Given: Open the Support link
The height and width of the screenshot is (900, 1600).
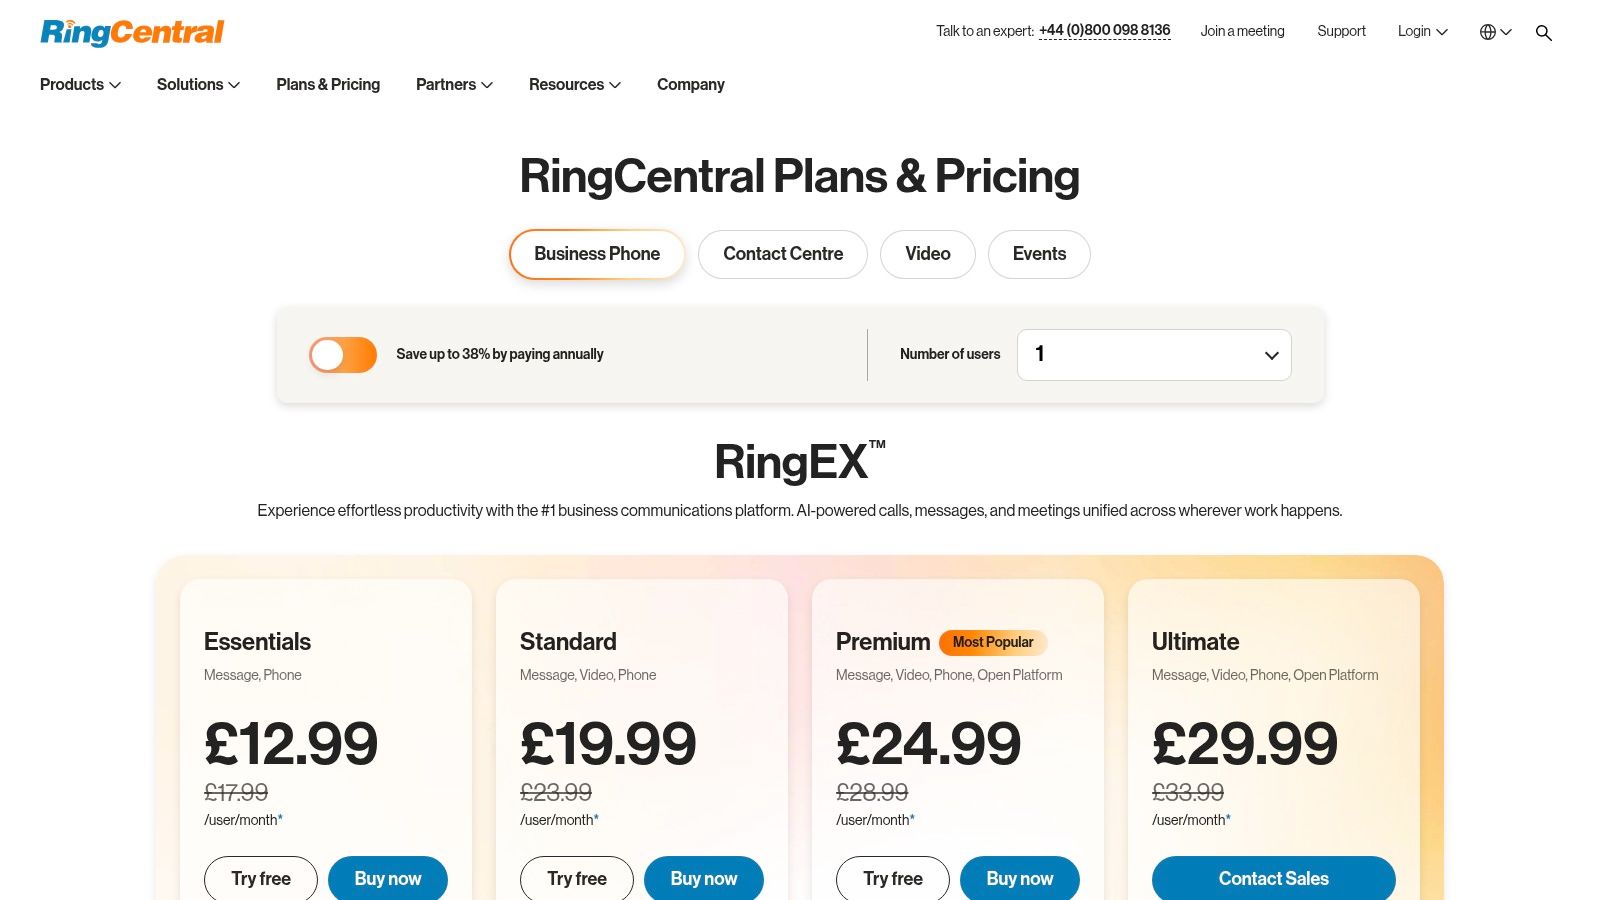Looking at the screenshot, I should 1341,32.
